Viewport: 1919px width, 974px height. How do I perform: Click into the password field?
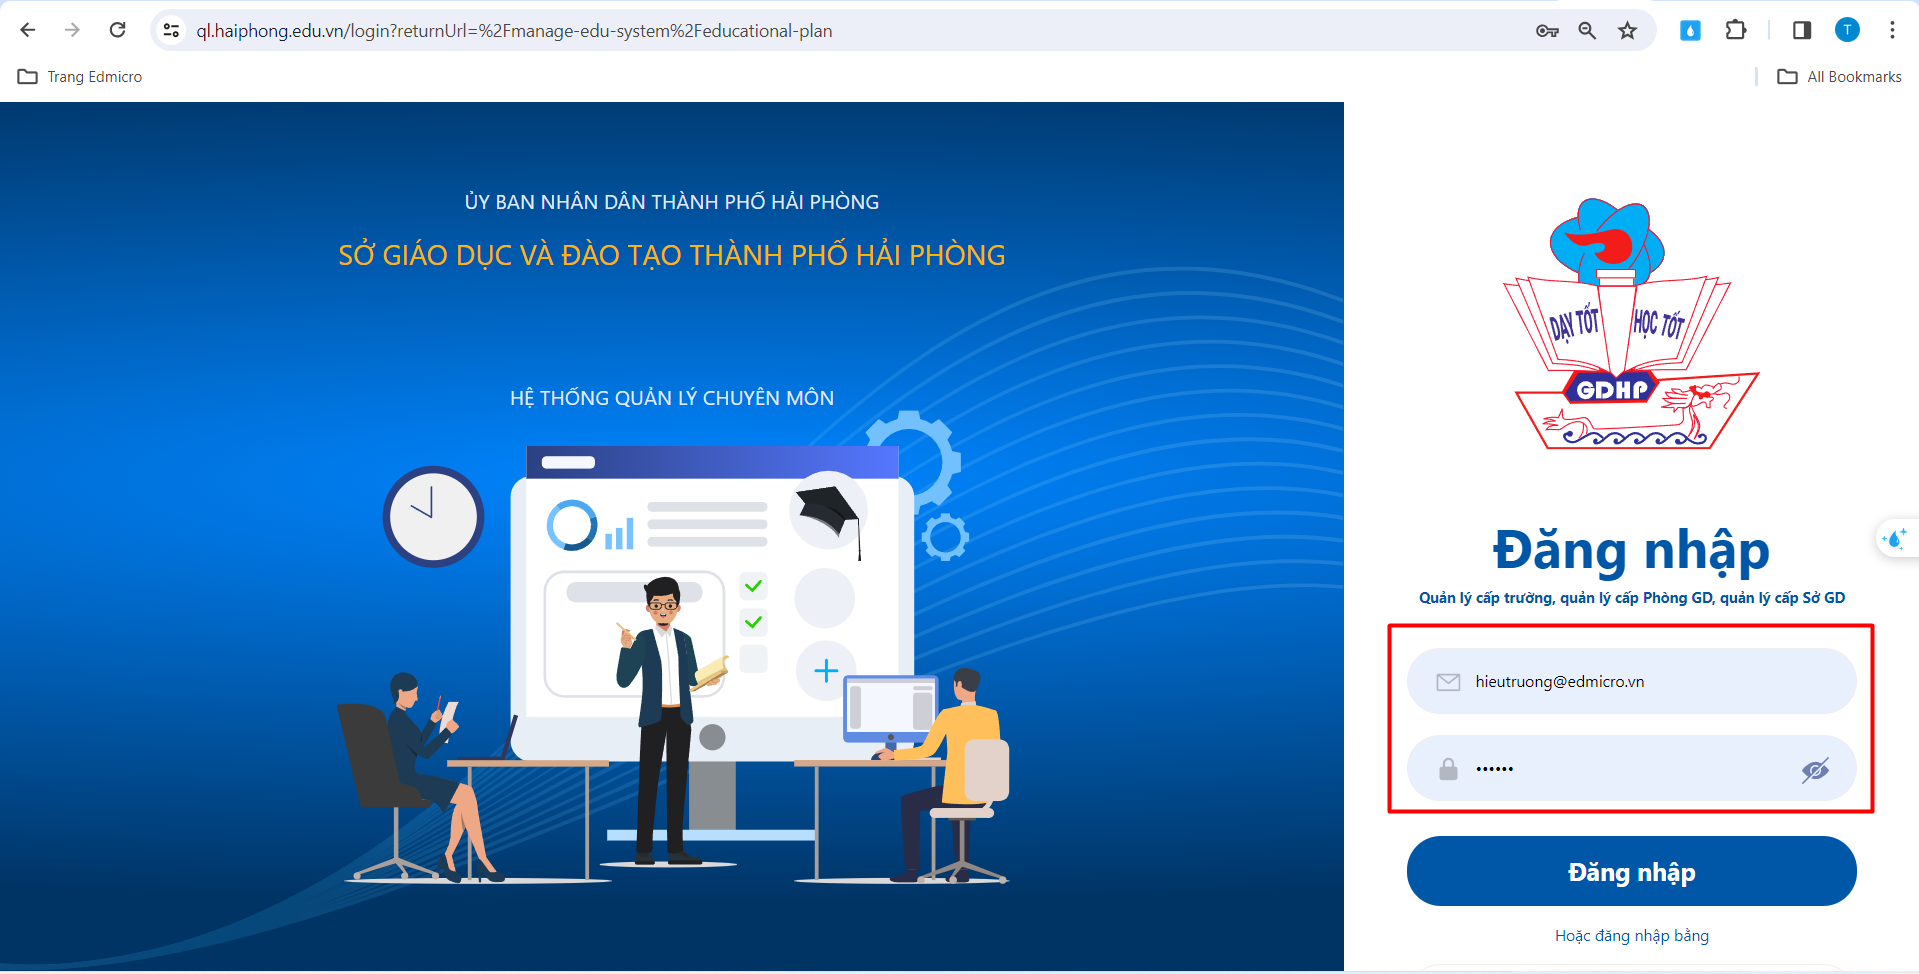click(1630, 769)
